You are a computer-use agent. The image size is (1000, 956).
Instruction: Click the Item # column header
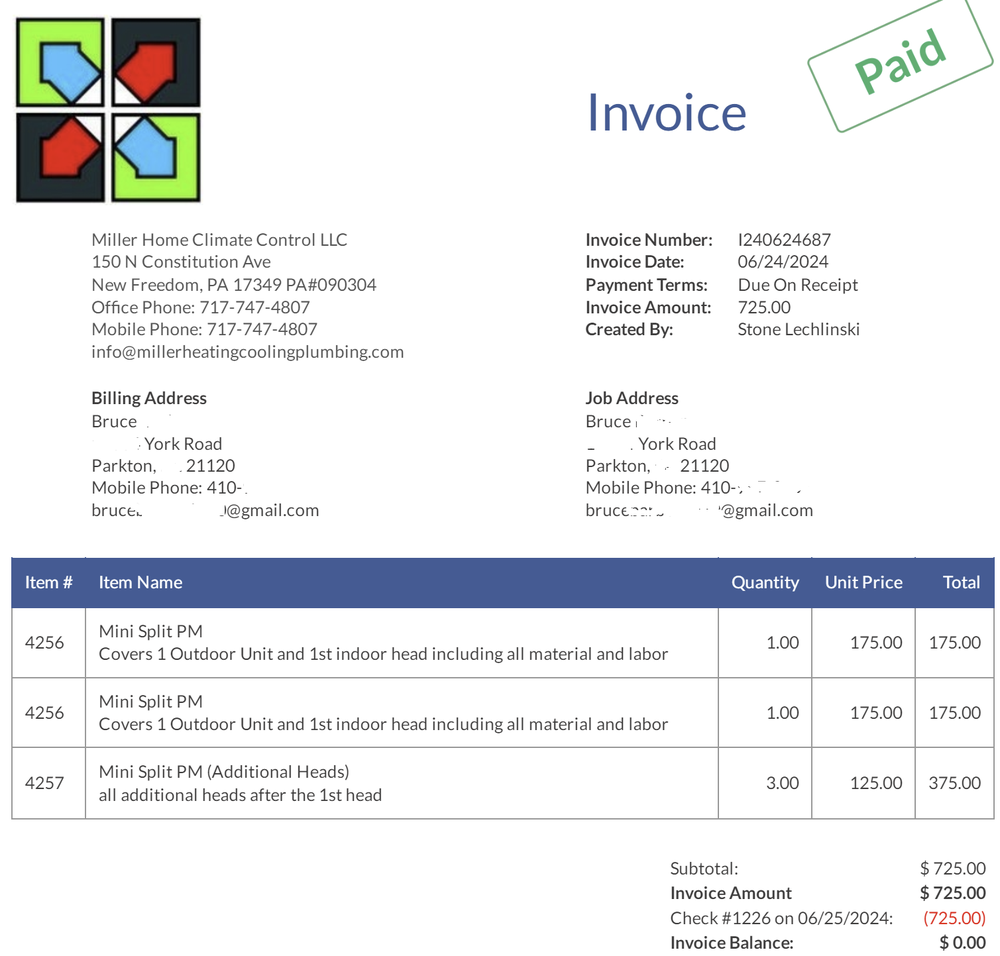tap(48, 582)
